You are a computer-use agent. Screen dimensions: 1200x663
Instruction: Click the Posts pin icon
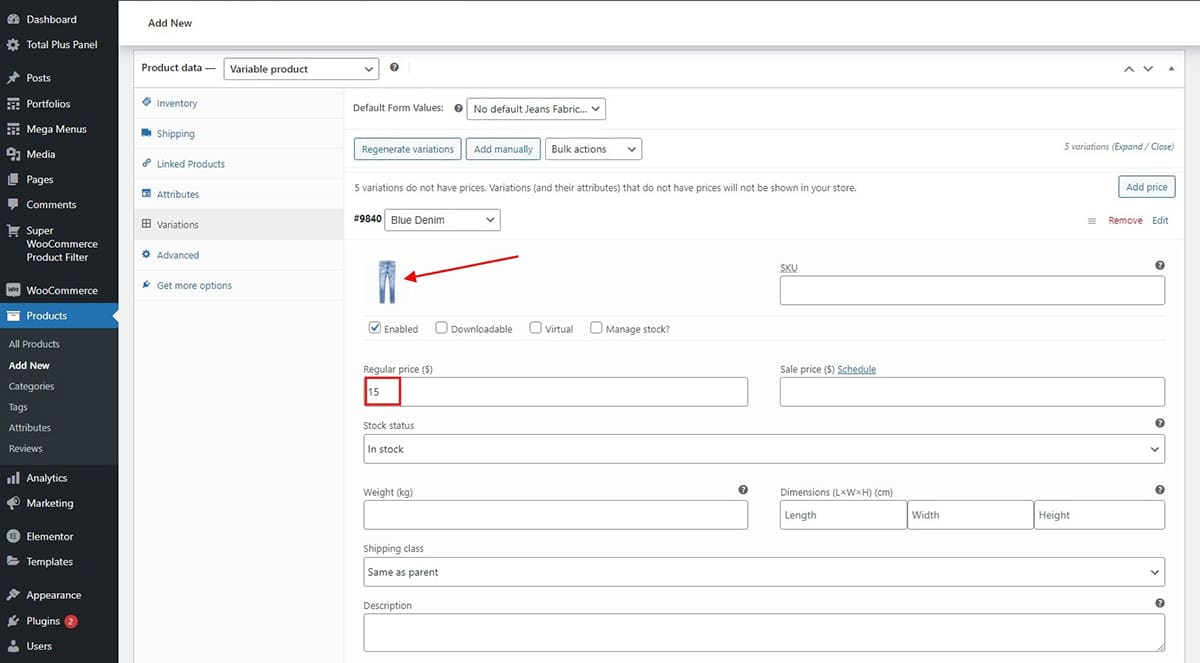pyautogui.click(x=13, y=78)
